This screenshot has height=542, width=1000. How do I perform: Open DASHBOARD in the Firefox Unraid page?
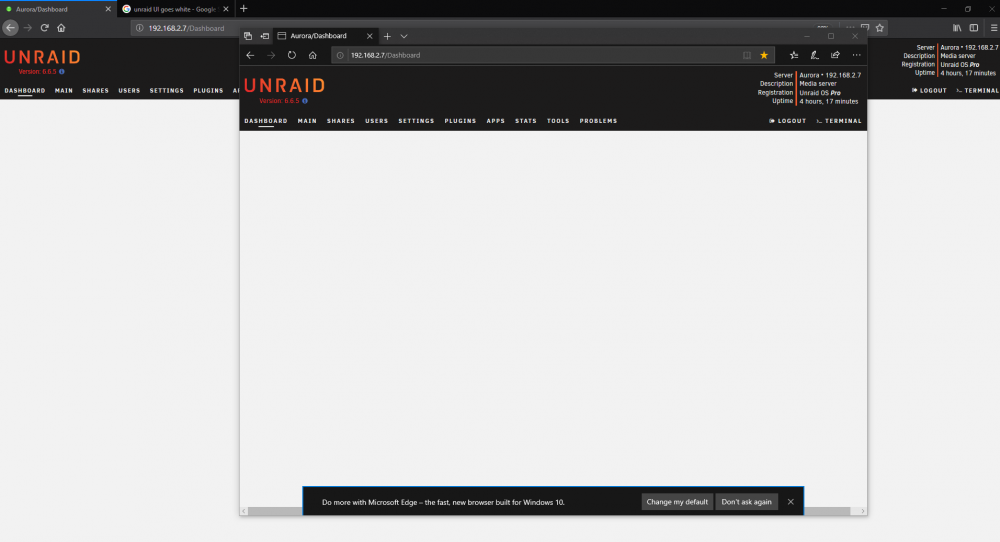coord(25,91)
